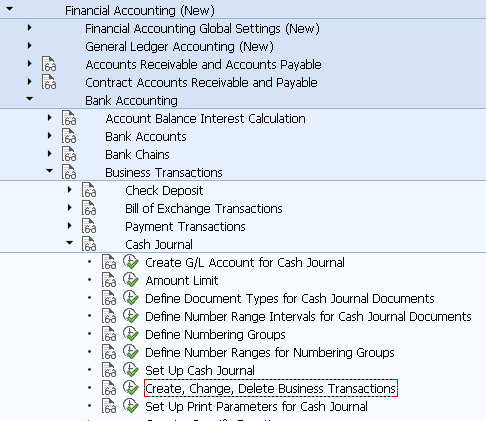486x421 pixels.
Task: Select General Ledger Accounting (New) entry
Action: pos(179,47)
